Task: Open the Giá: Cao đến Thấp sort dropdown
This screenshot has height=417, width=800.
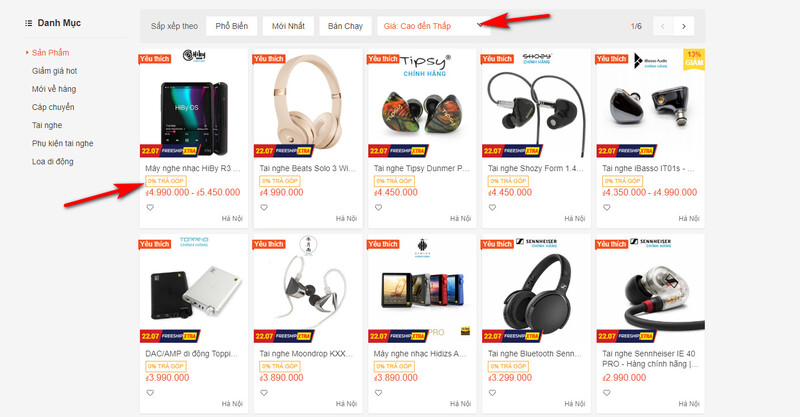Action: click(434, 26)
